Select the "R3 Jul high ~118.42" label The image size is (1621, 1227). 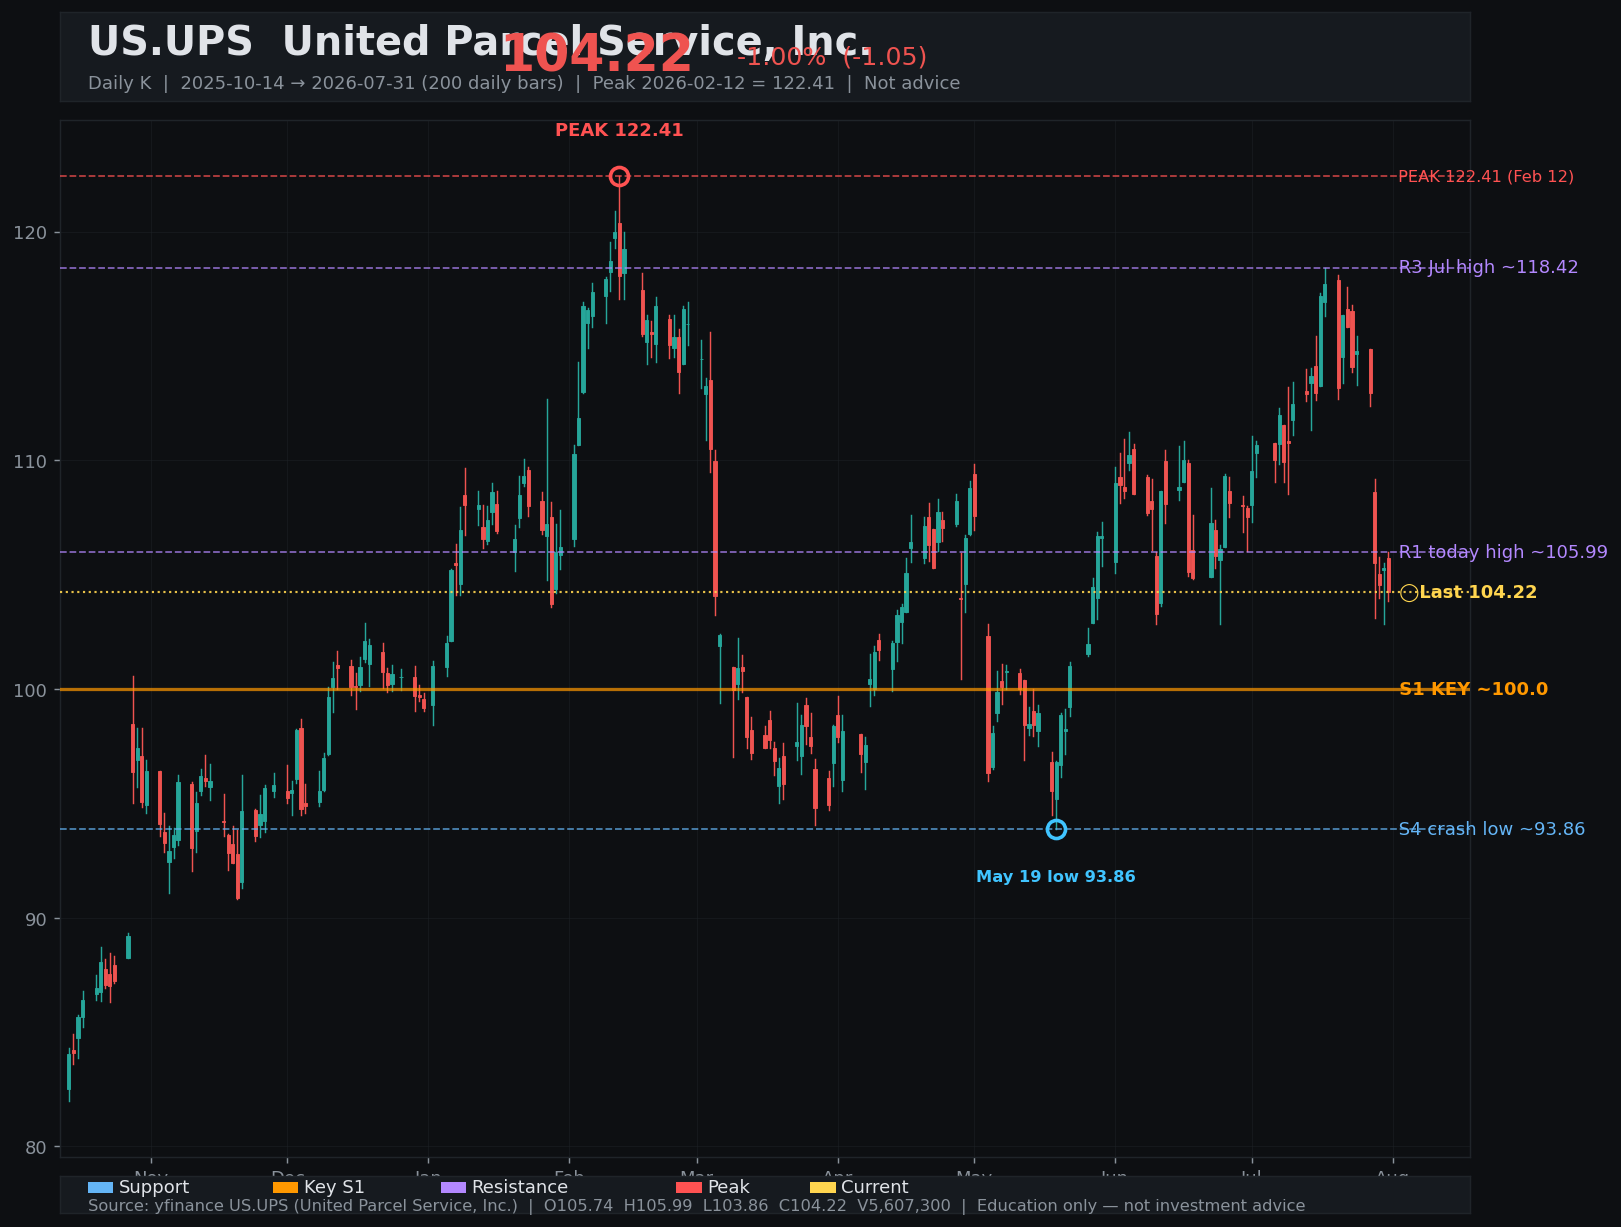pos(1488,268)
